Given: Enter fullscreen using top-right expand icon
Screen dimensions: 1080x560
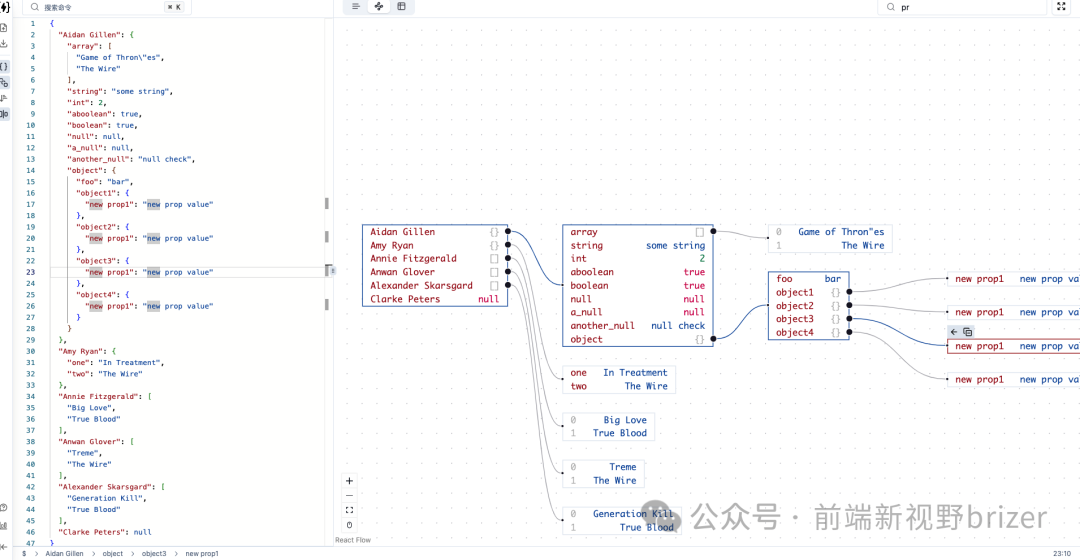Looking at the screenshot, I should (1061, 7).
